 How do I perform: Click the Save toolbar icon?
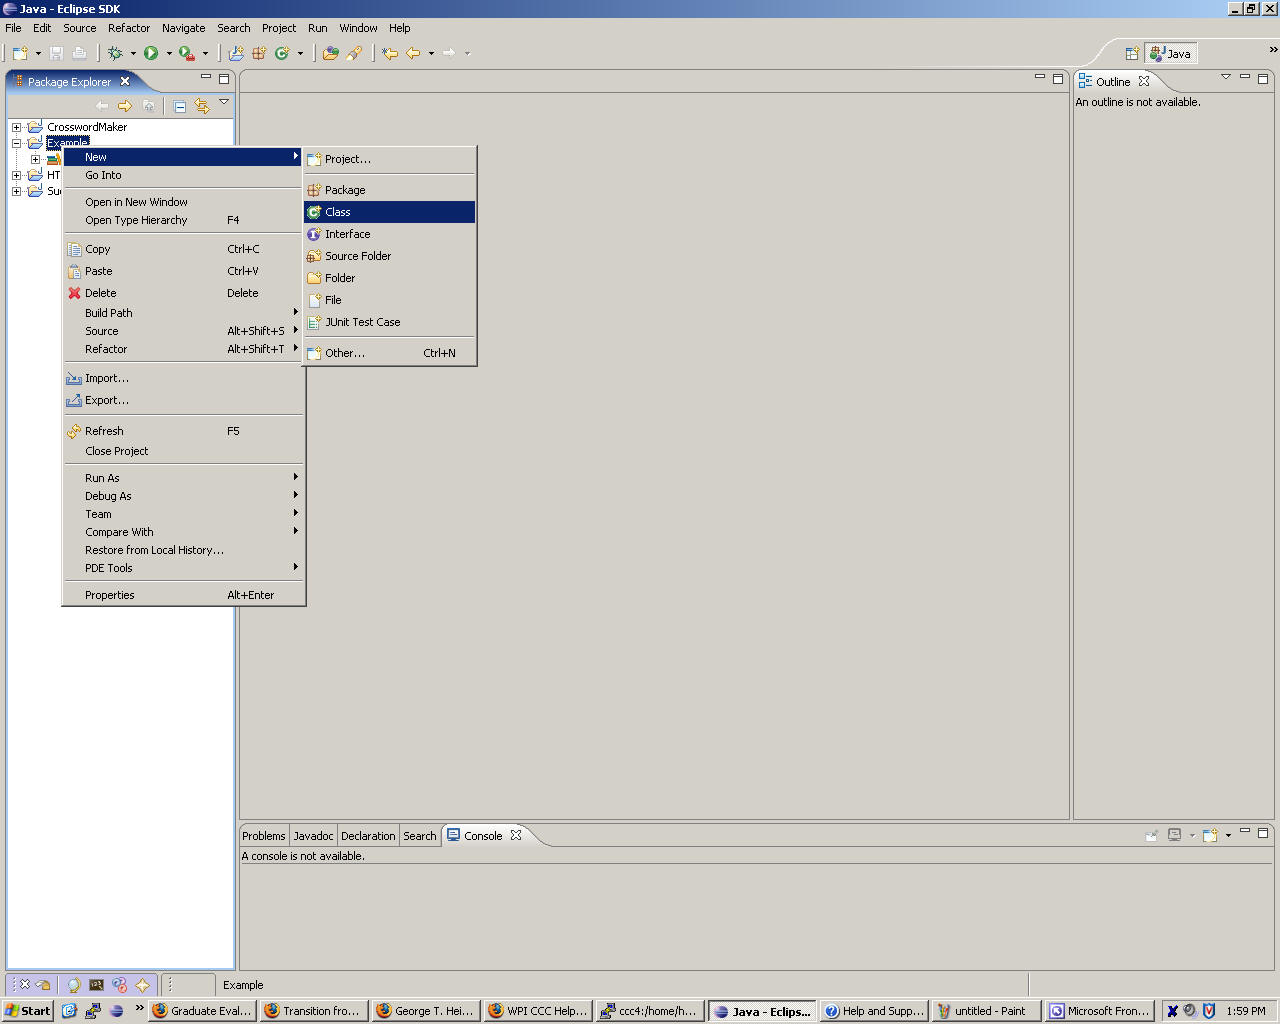click(x=57, y=53)
